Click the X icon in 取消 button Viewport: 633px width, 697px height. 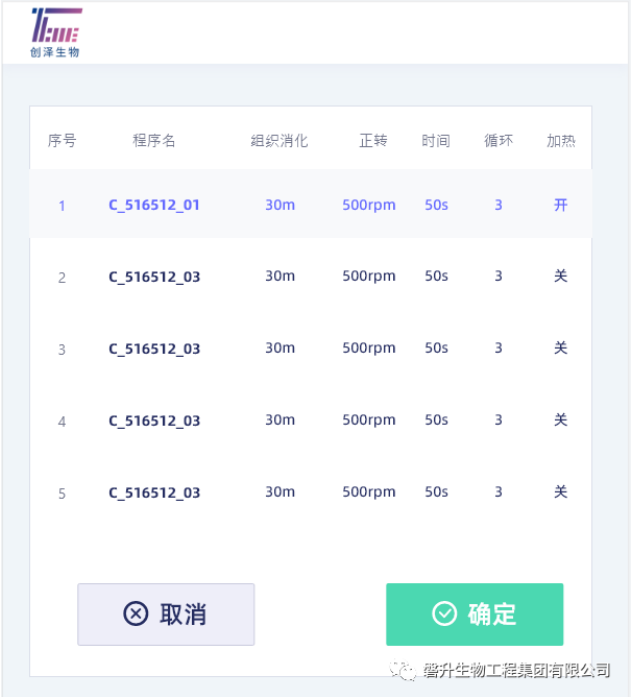point(136,614)
